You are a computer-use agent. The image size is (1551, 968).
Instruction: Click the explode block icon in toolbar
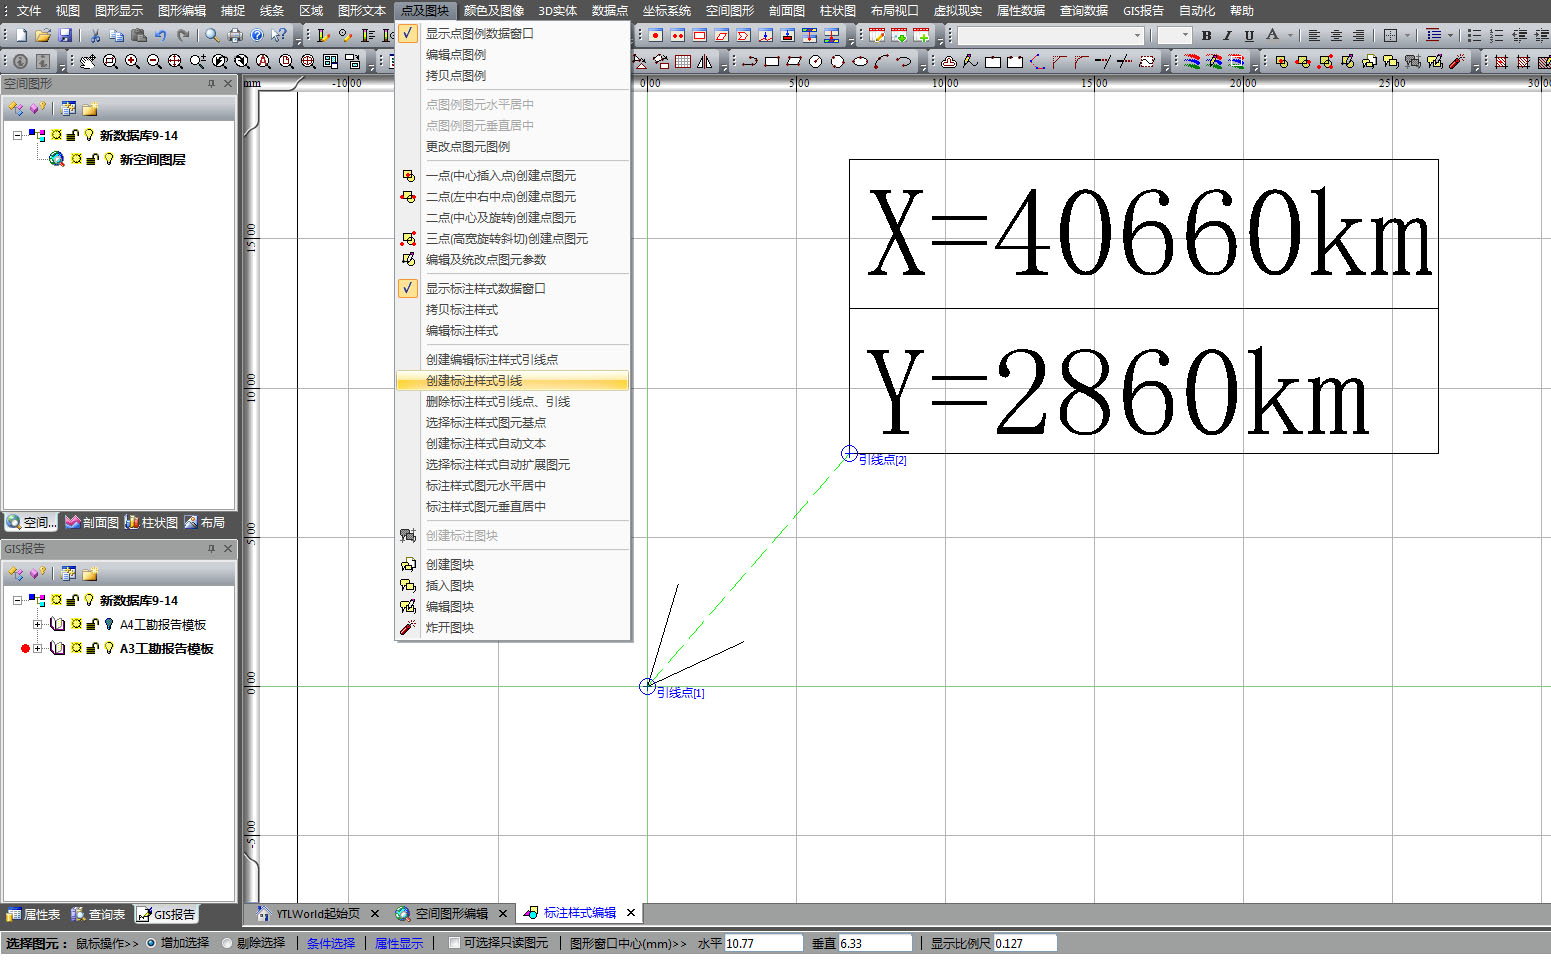click(x=1457, y=61)
